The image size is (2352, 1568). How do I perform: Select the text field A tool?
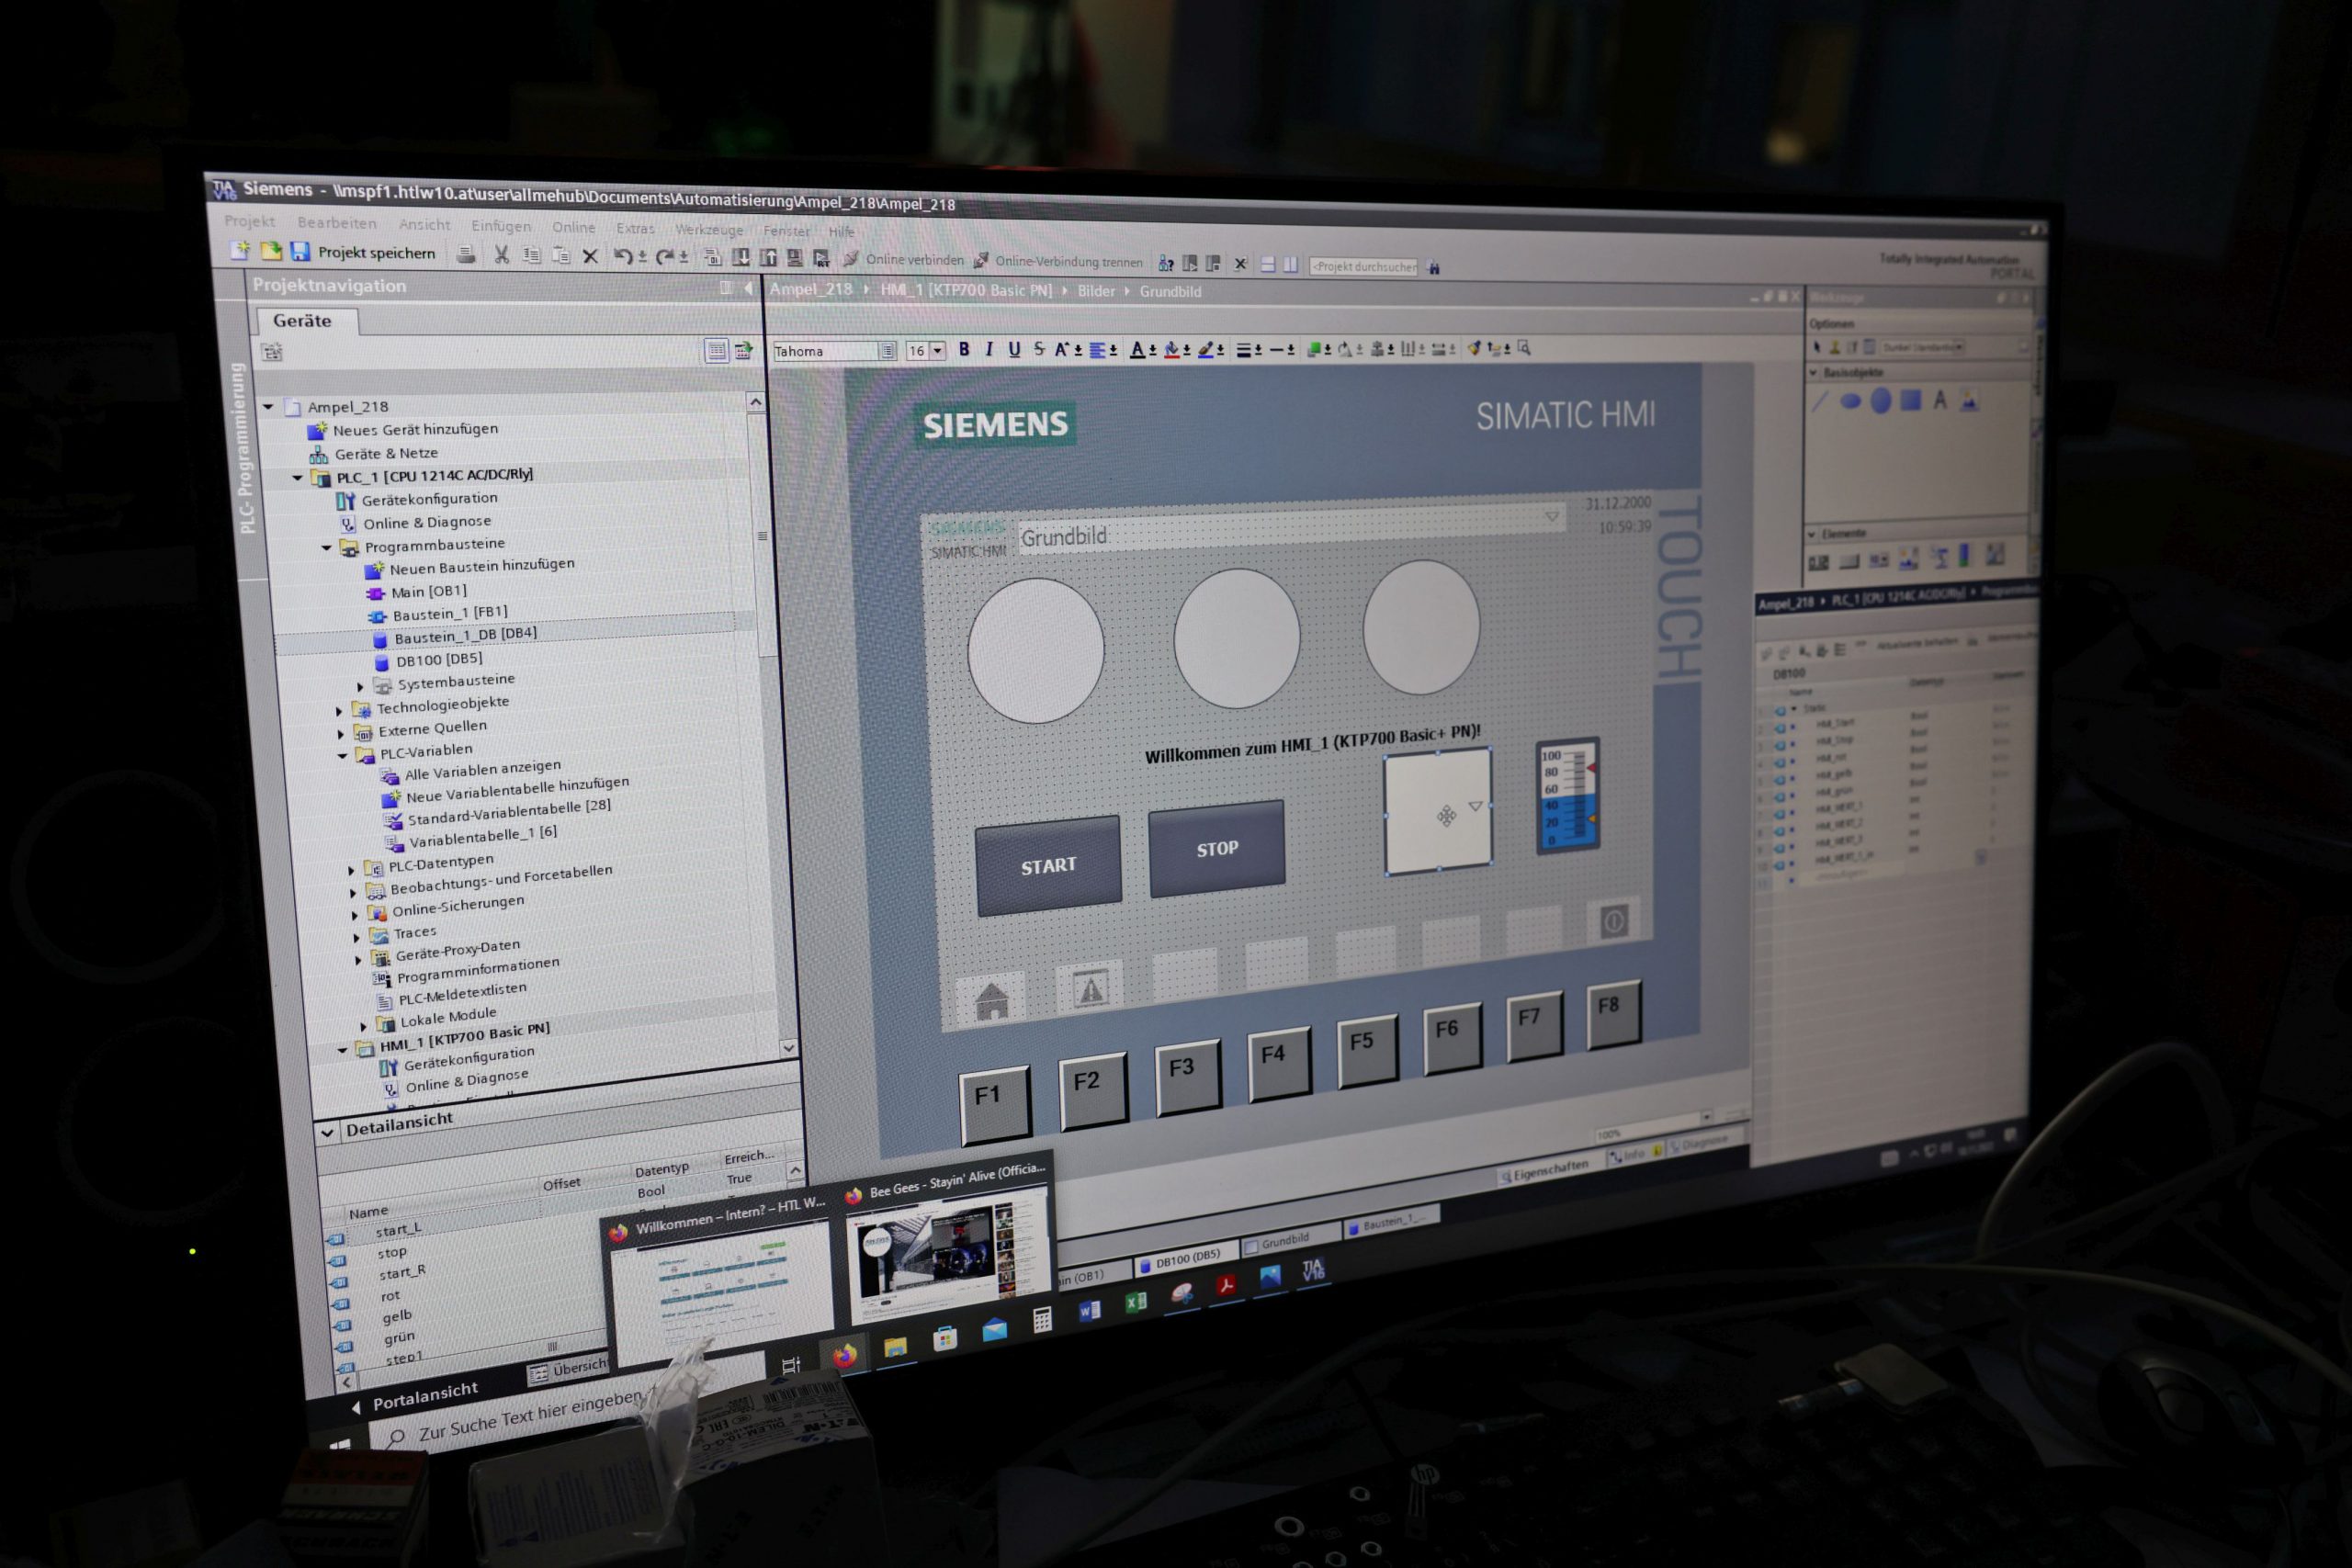click(x=1940, y=401)
